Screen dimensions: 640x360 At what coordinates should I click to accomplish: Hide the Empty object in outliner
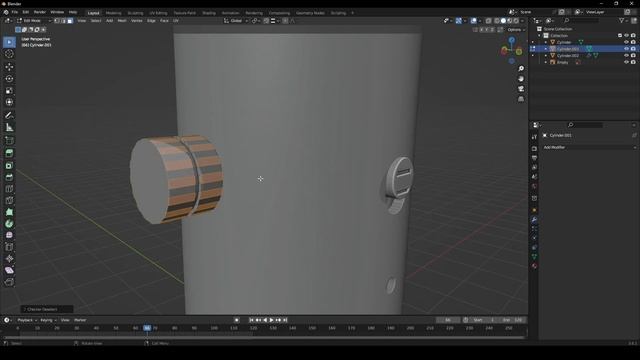pos(626,62)
